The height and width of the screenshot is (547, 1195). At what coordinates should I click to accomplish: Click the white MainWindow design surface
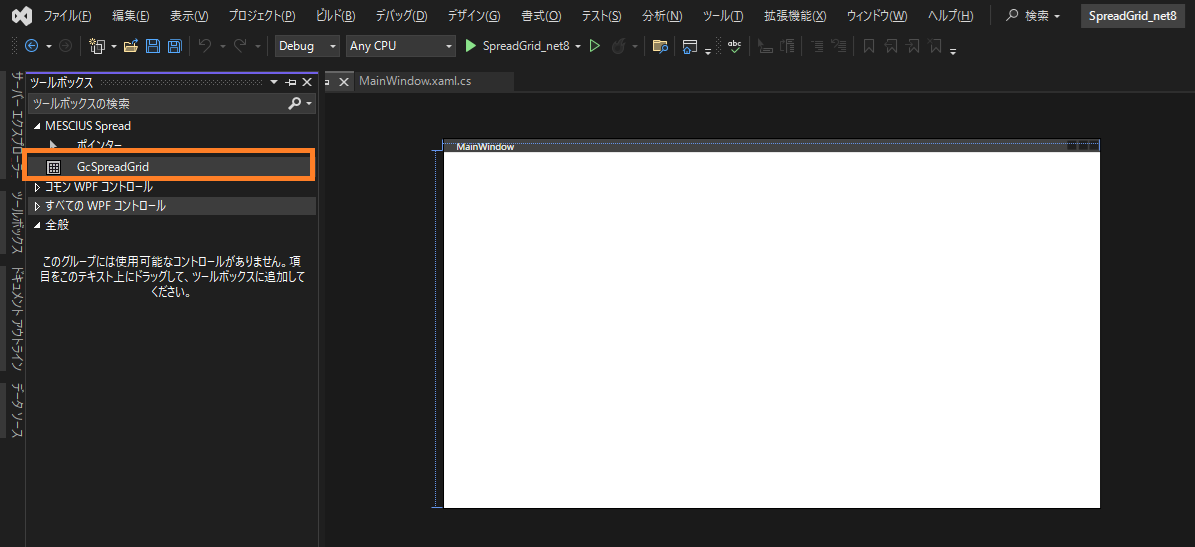click(771, 329)
